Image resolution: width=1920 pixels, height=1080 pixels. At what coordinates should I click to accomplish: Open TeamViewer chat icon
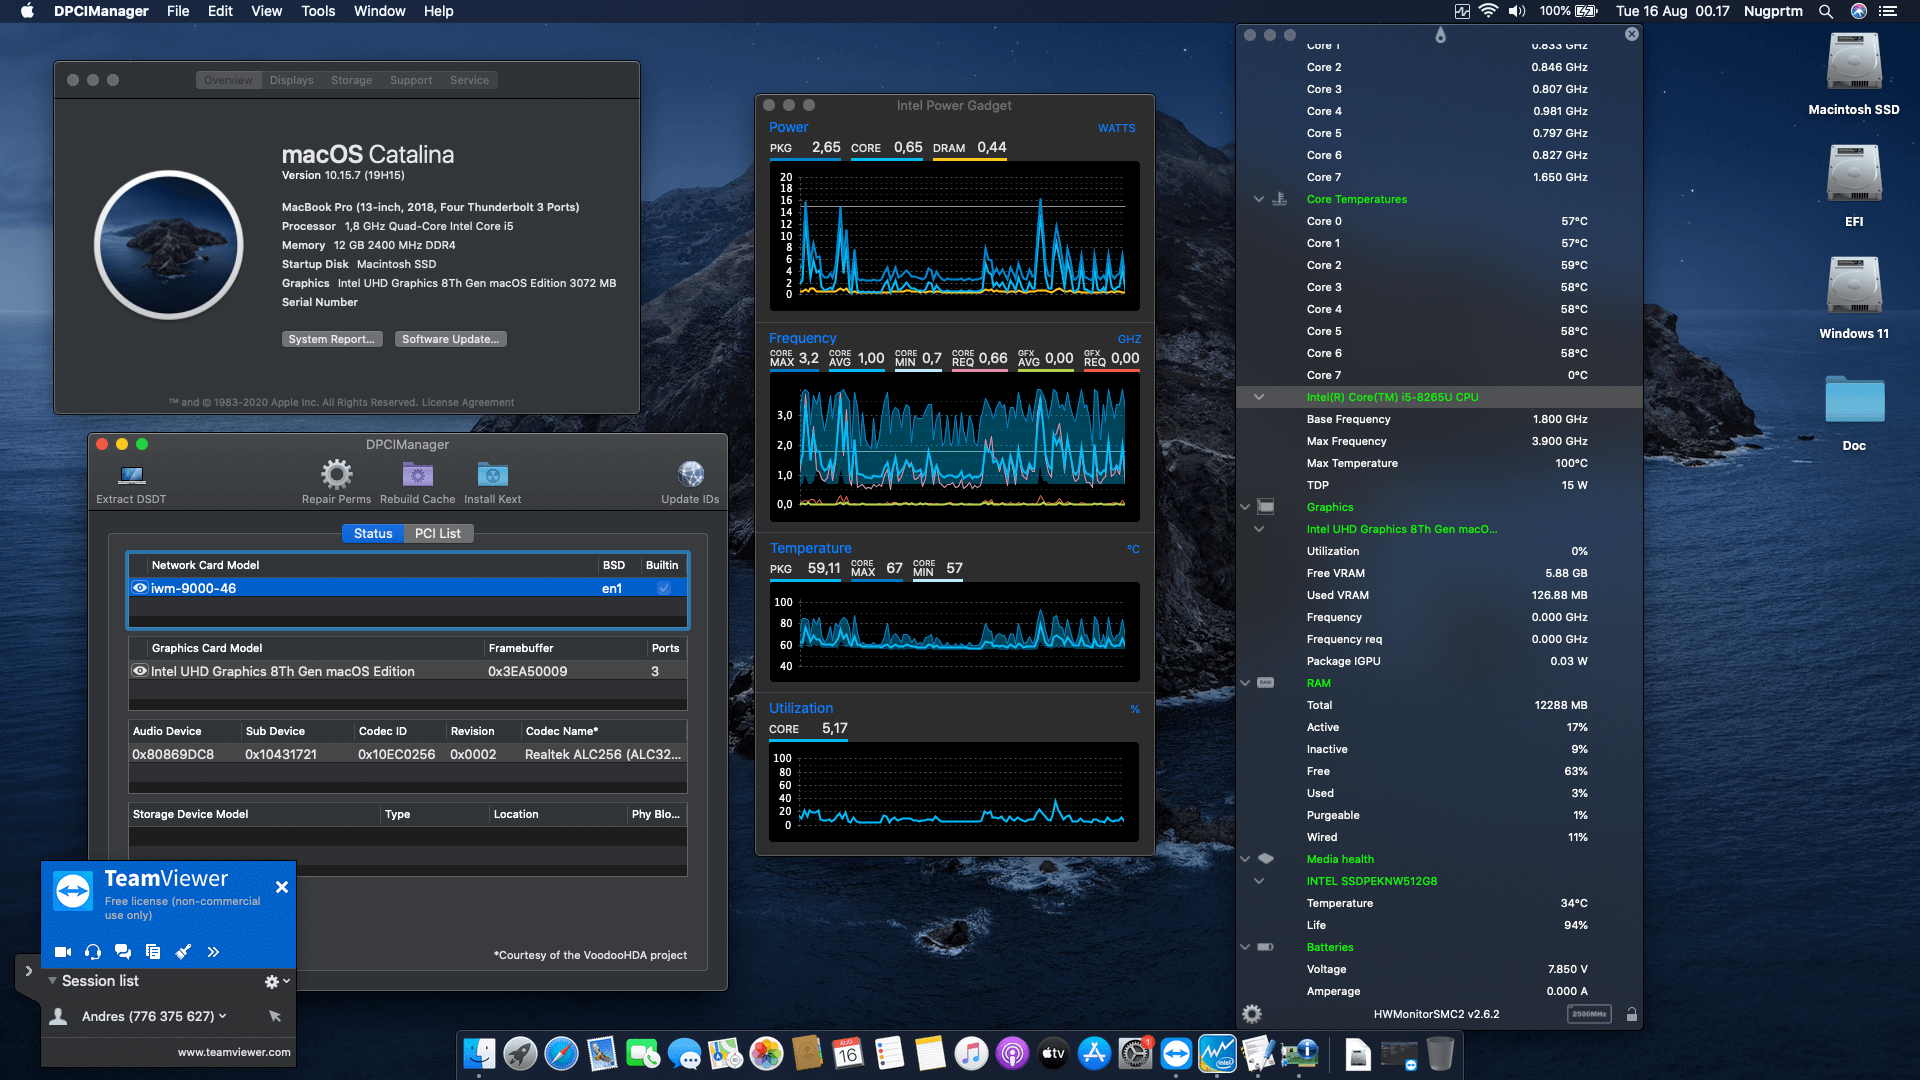pyautogui.click(x=123, y=952)
